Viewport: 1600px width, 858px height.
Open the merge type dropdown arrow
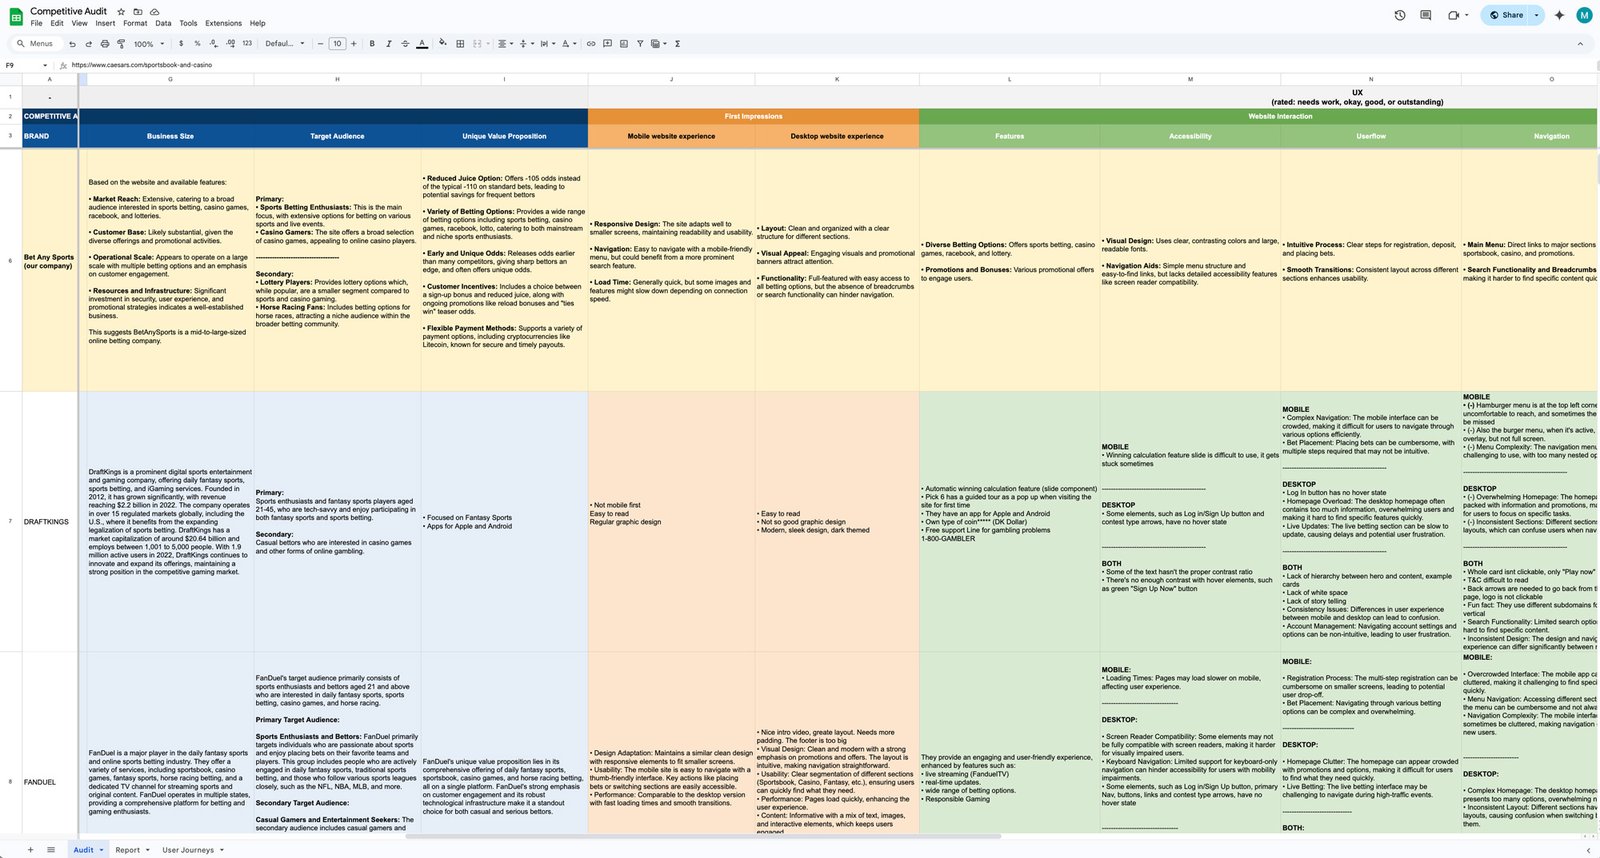(488, 44)
